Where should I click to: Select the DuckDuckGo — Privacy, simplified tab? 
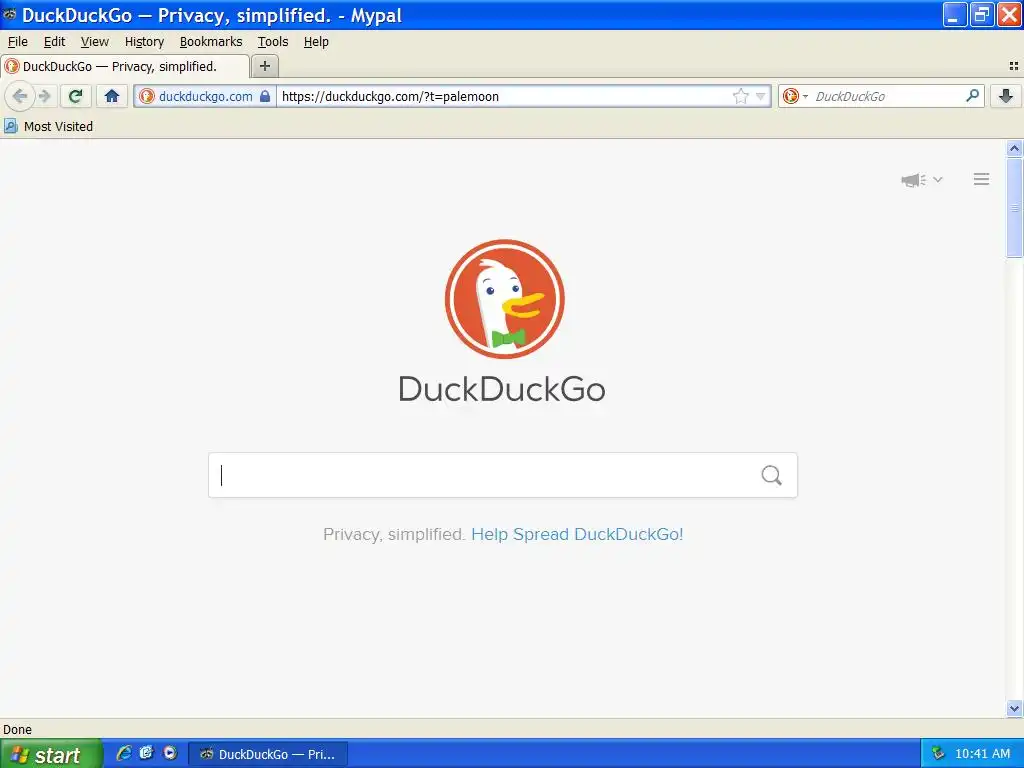tap(125, 66)
